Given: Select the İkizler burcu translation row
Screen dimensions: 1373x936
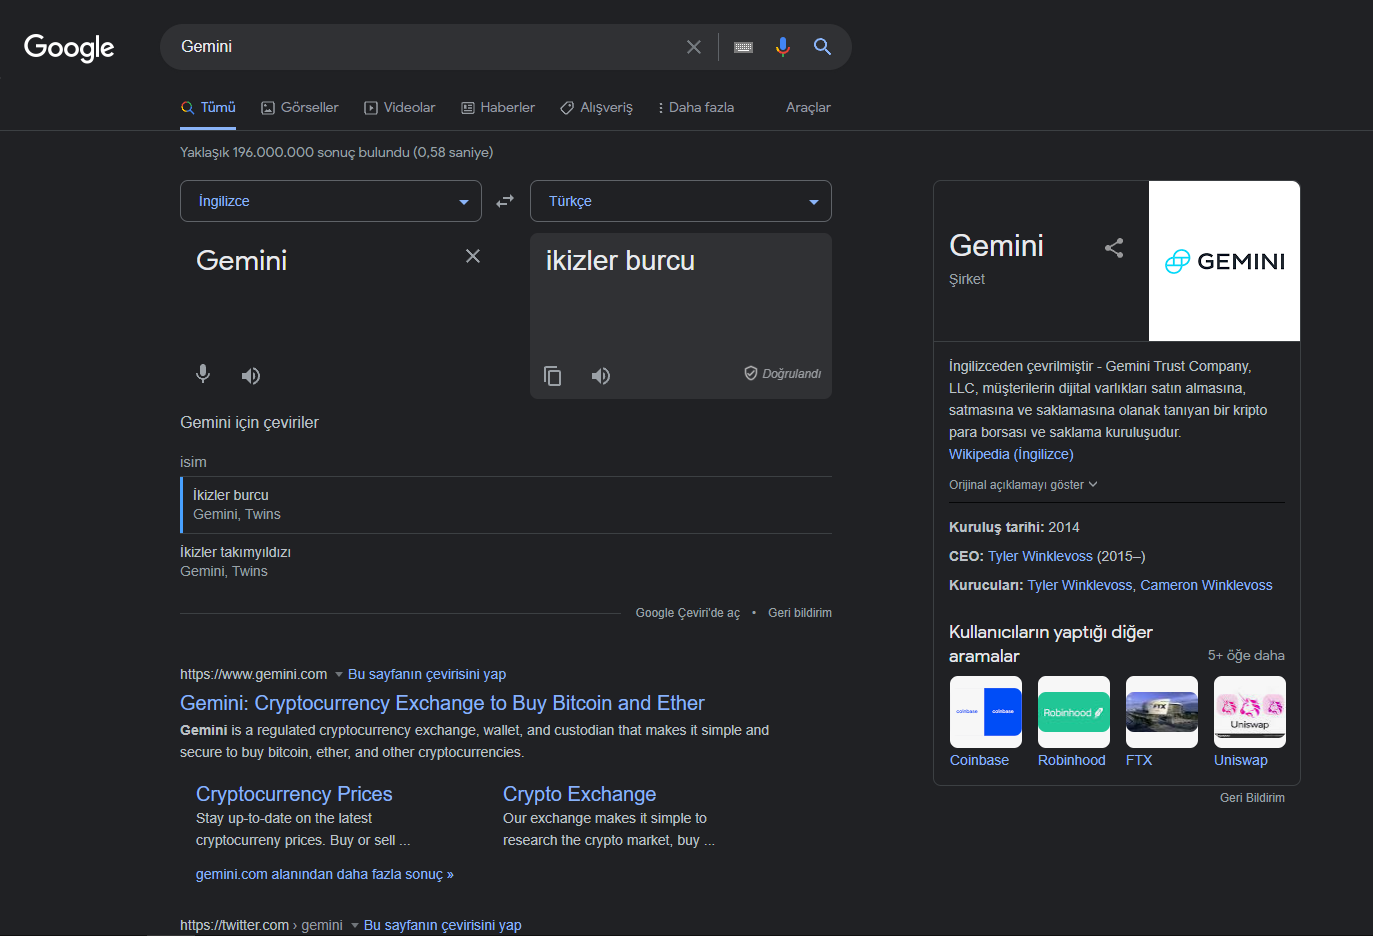Looking at the screenshot, I should [x=506, y=505].
